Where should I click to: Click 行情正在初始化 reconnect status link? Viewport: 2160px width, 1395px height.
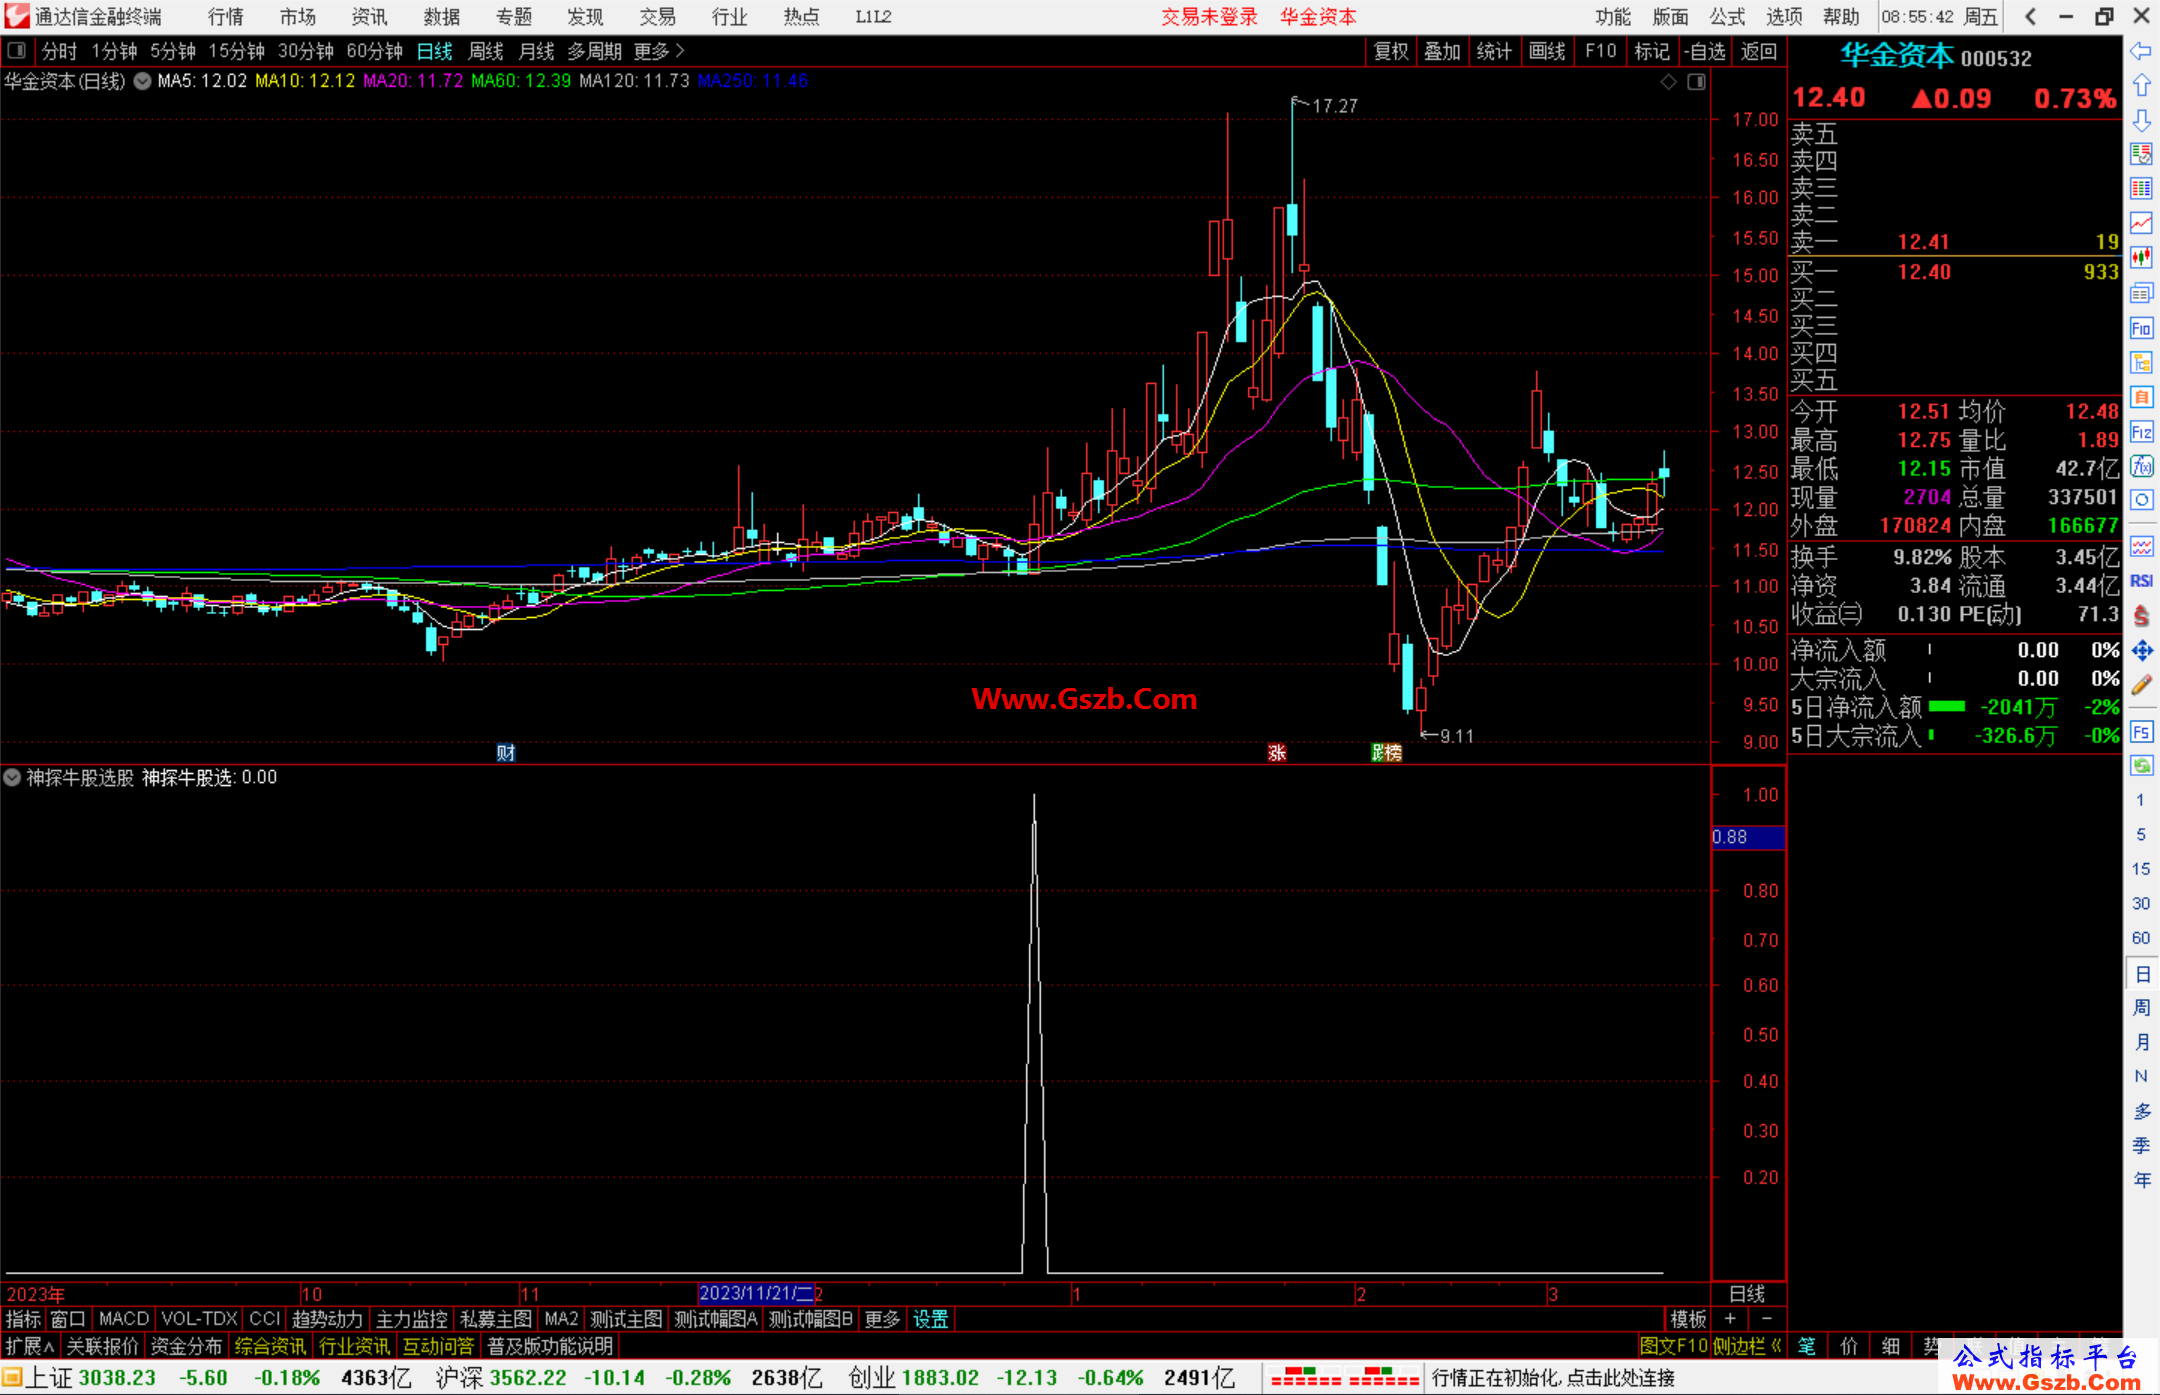click(1554, 1378)
